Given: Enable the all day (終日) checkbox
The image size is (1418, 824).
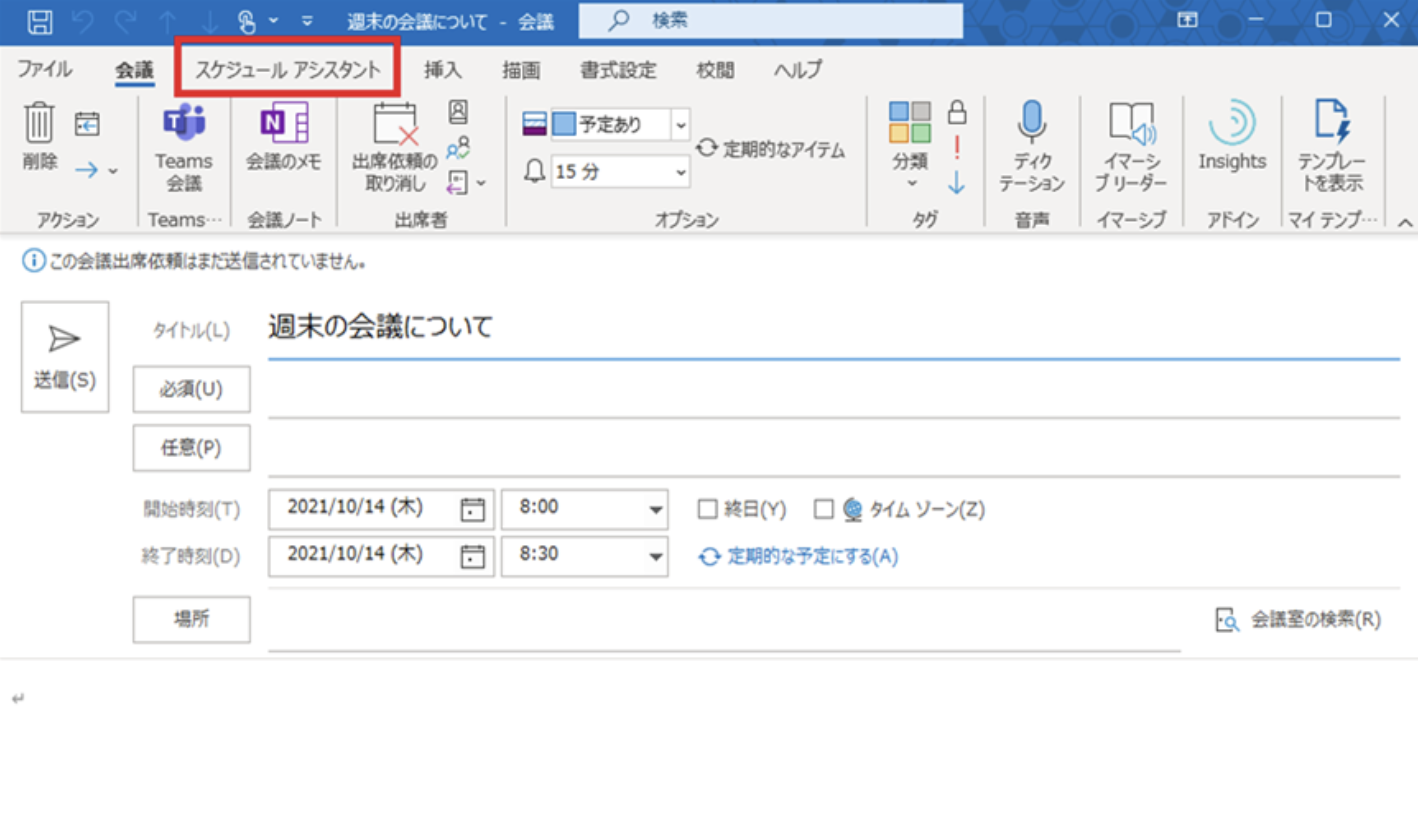Looking at the screenshot, I should coord(708,510).
